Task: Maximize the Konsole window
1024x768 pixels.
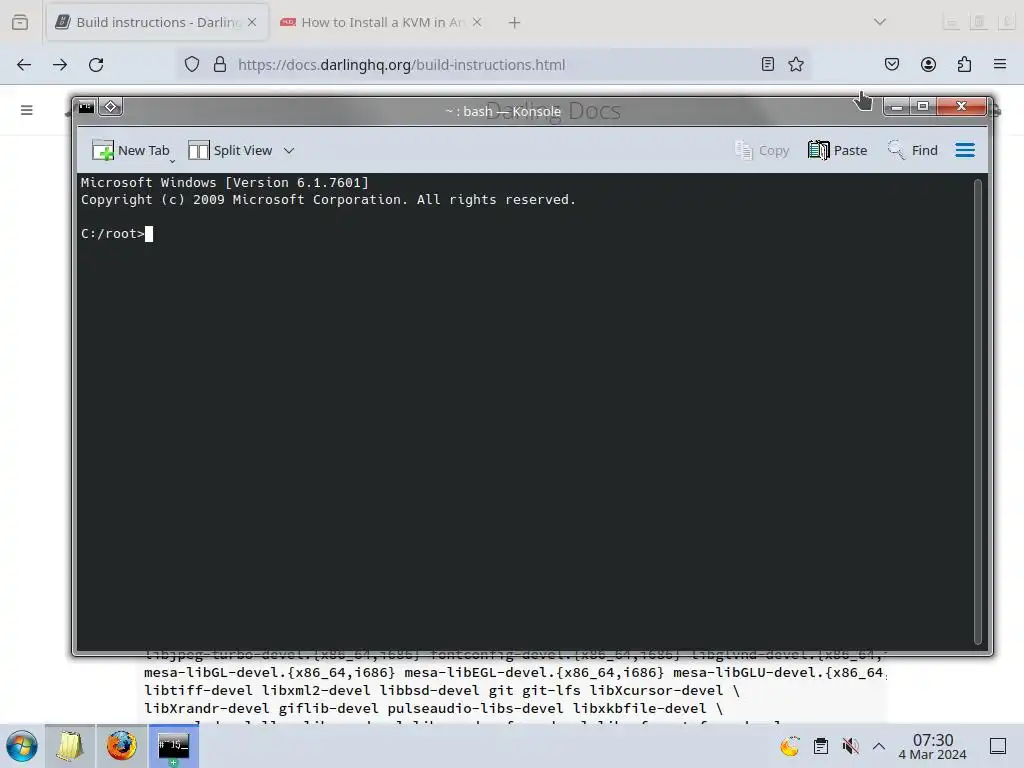Action: coord(923,106)
